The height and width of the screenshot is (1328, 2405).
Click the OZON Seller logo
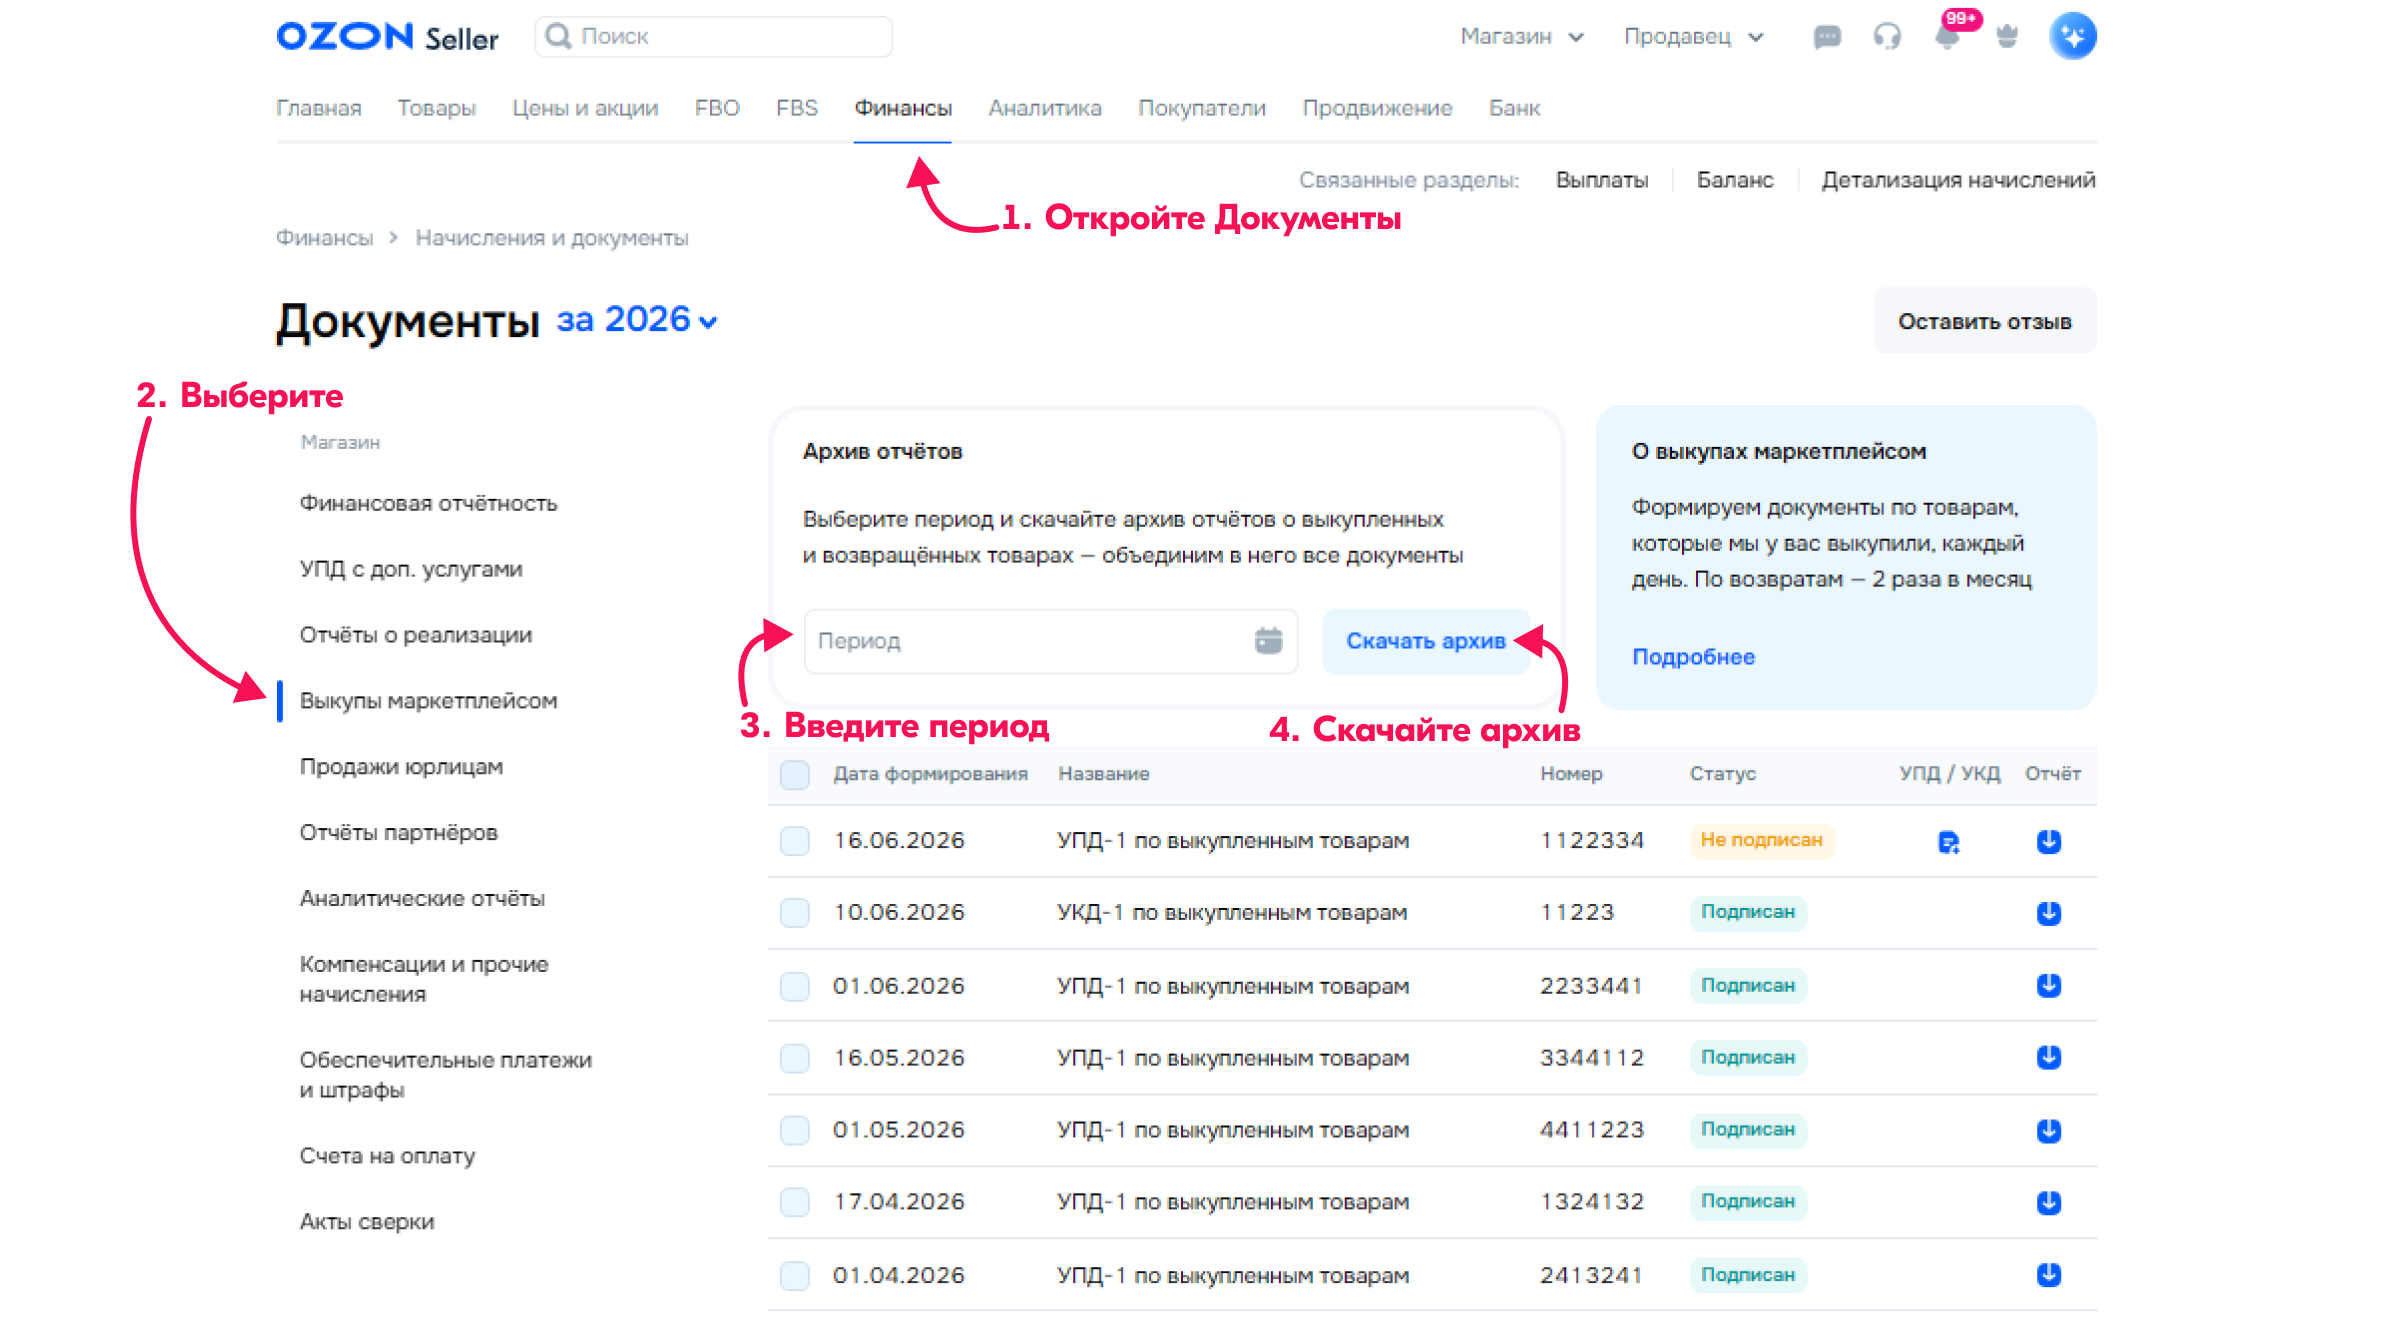[387, 37]
